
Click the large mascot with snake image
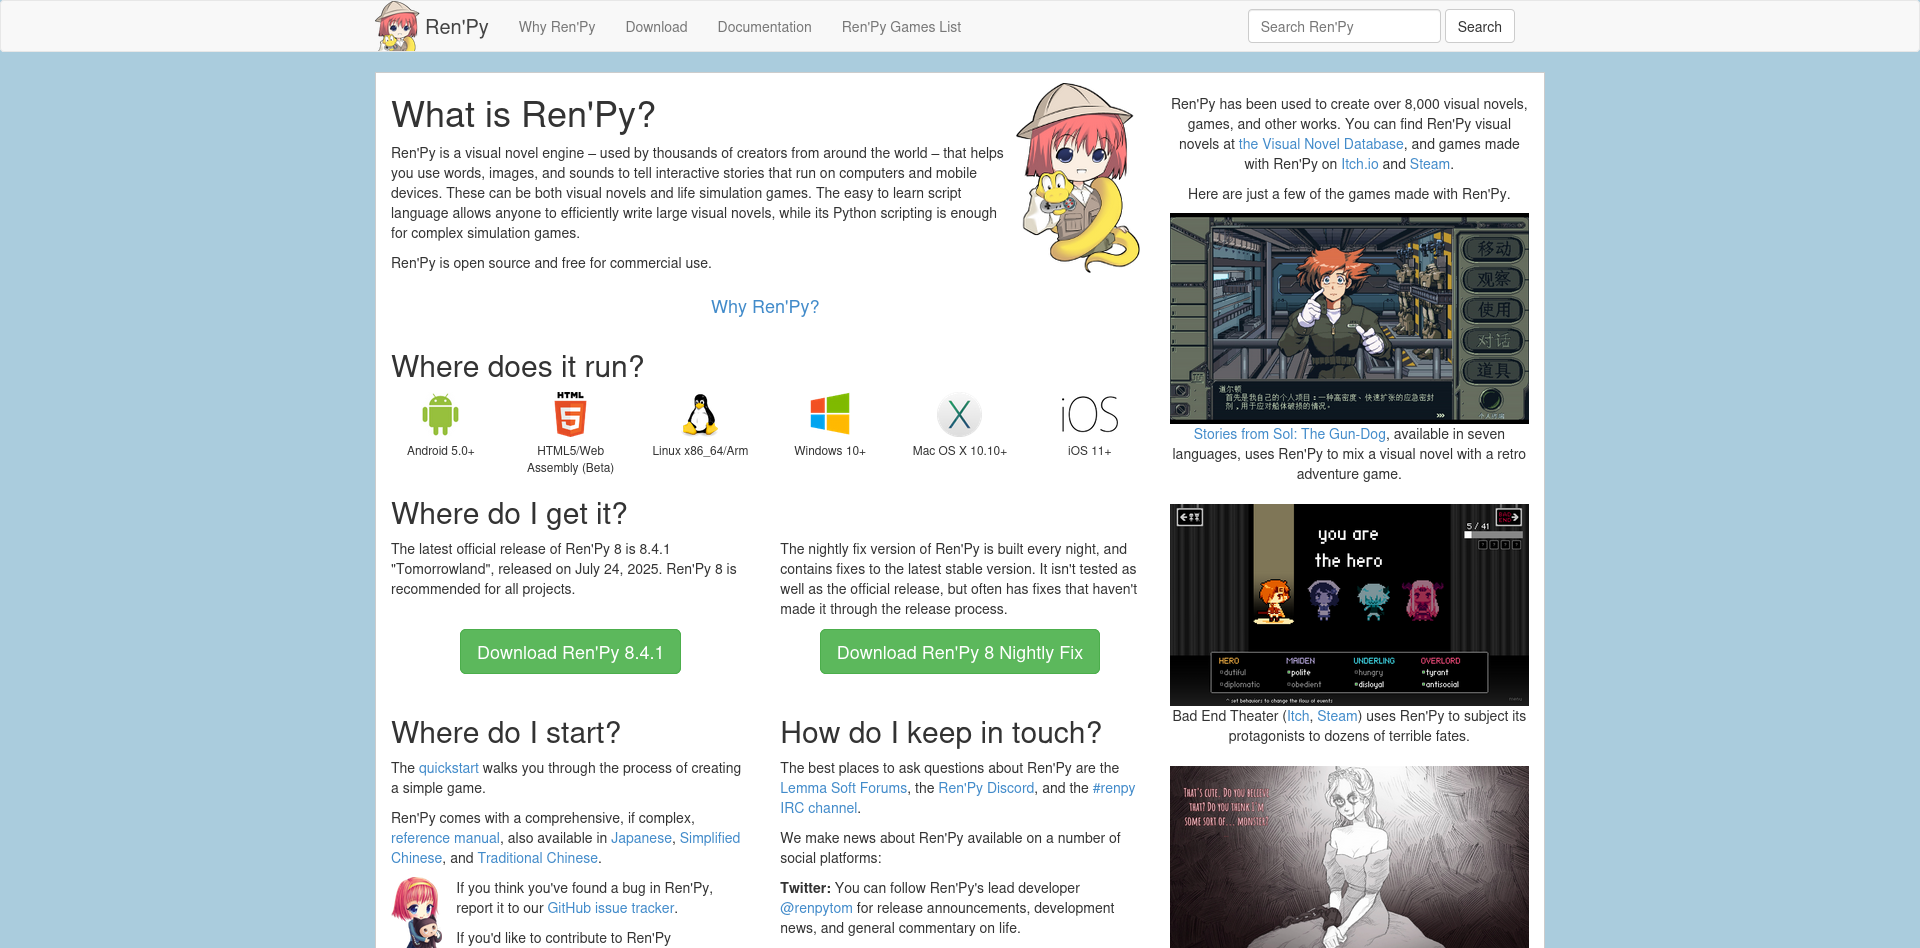1078,177
